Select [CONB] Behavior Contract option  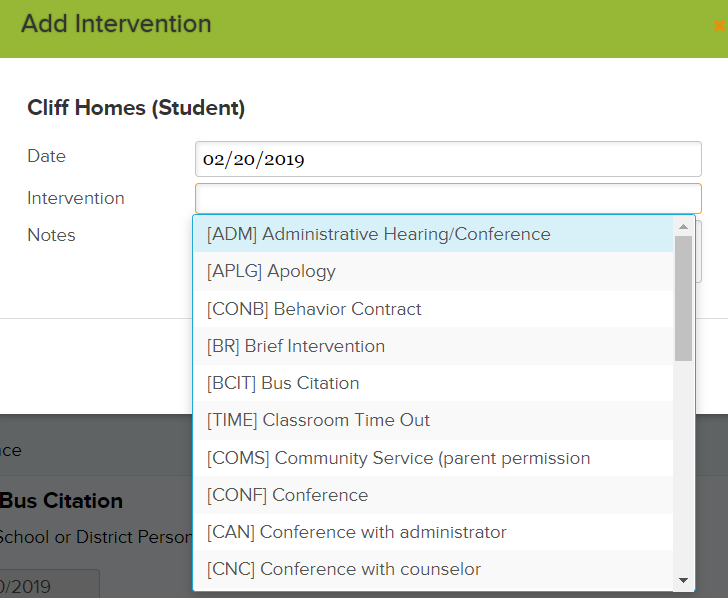(433, 309)
